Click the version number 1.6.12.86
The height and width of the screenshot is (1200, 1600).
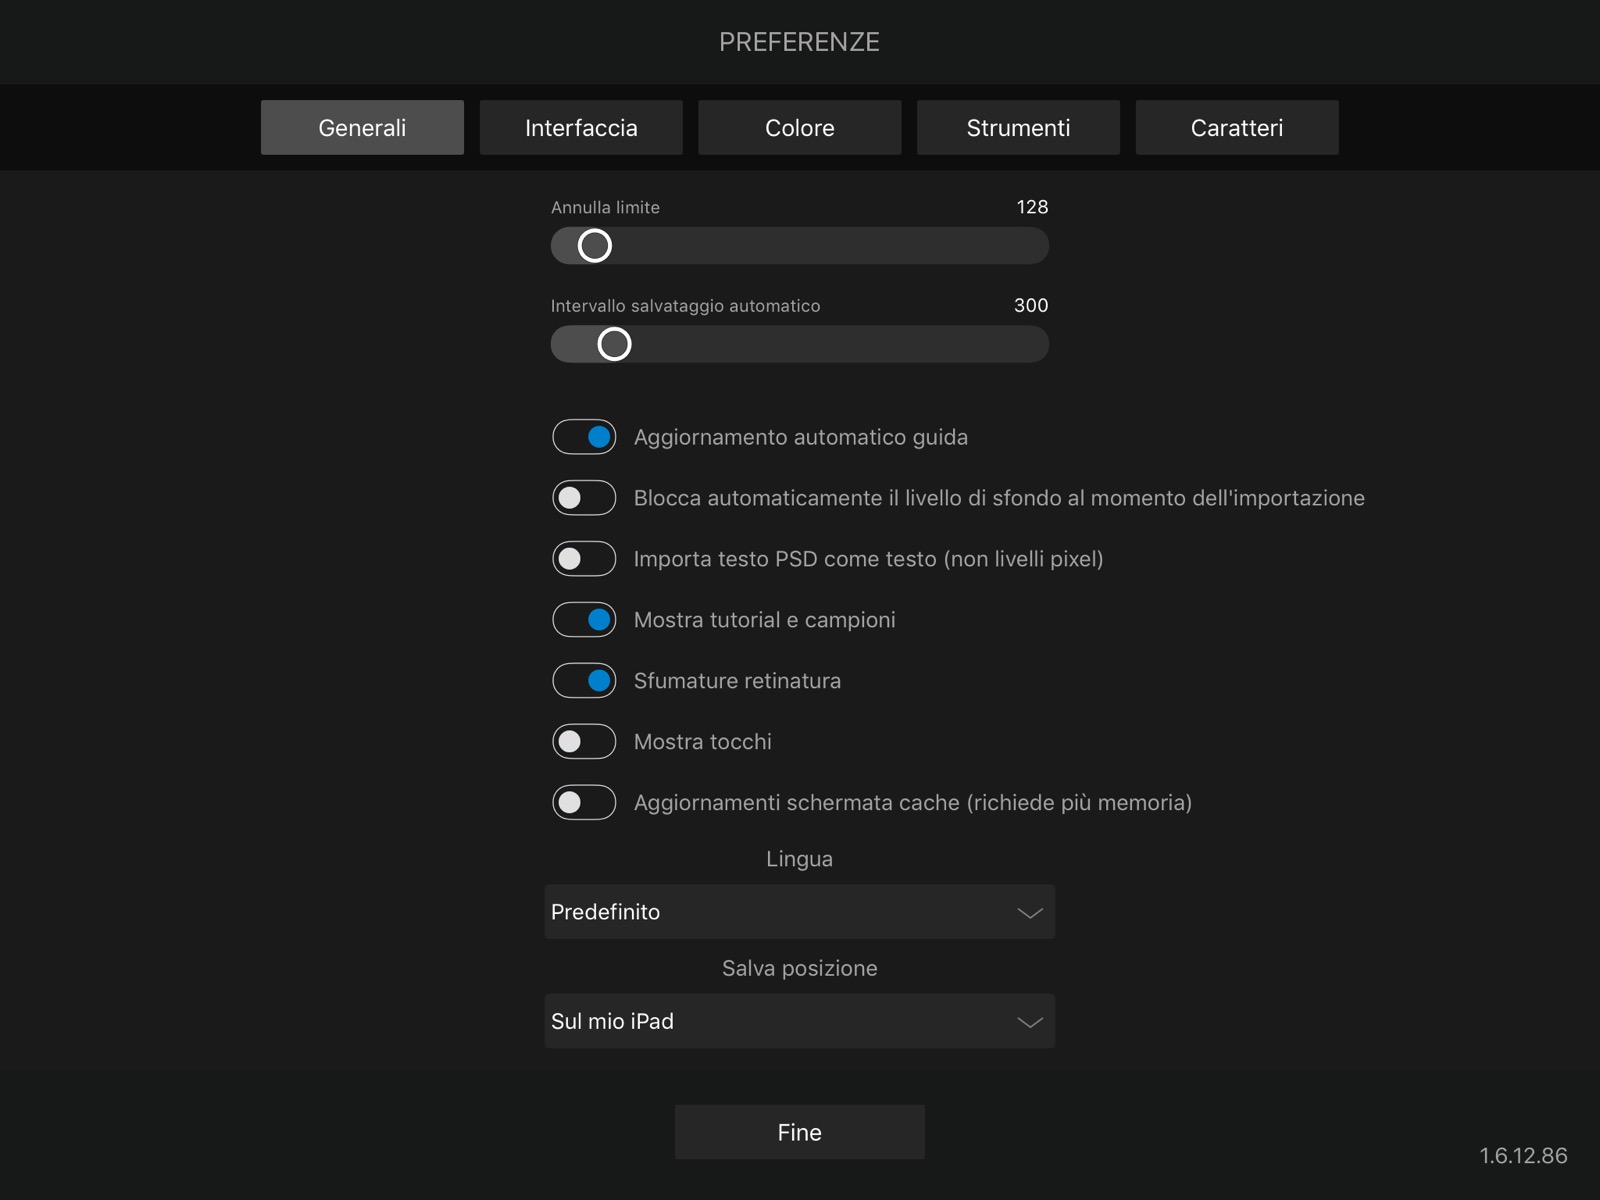pyautogui.click(x=1523, y=1156)
